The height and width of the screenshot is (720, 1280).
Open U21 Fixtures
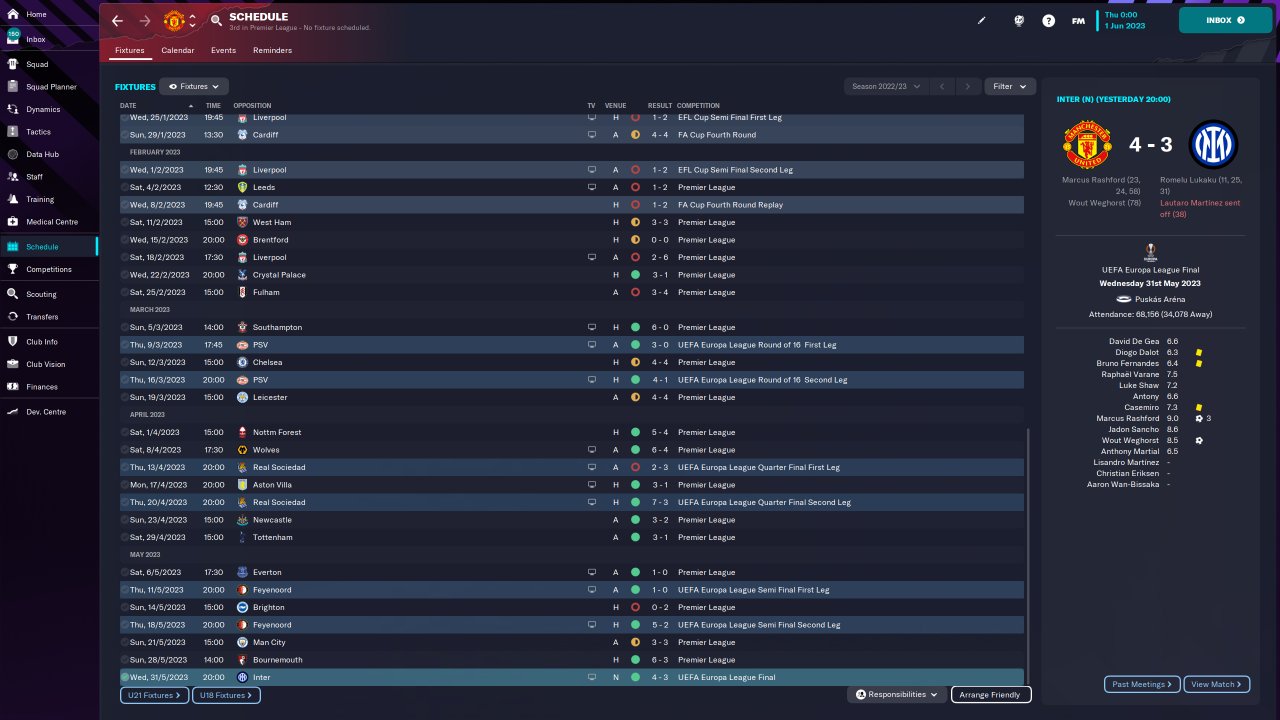click(155, 695)
